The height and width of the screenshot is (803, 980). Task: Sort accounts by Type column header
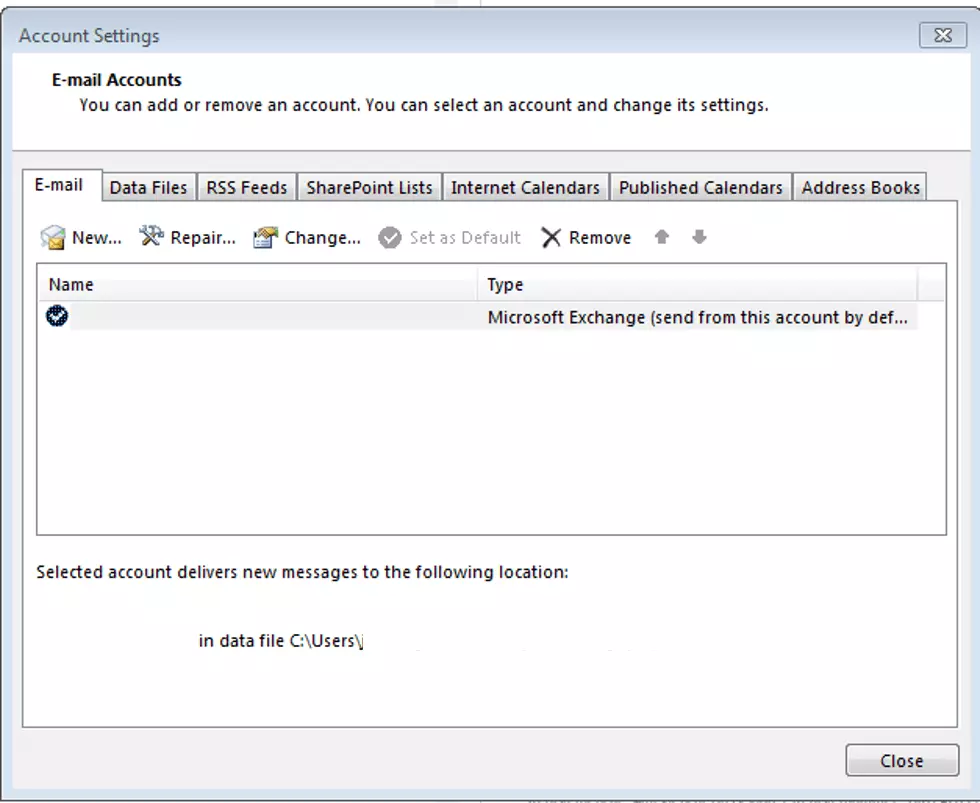click(x=697, y=285)
